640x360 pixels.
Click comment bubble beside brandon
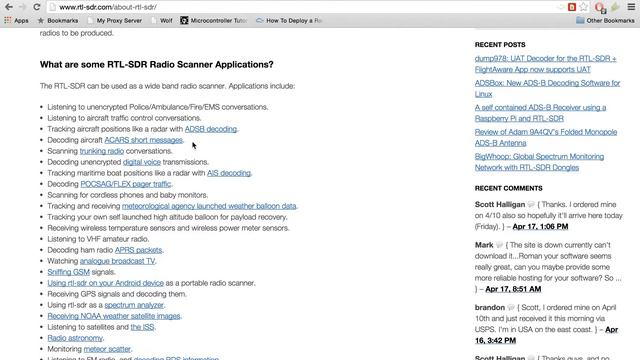[511, 307]
